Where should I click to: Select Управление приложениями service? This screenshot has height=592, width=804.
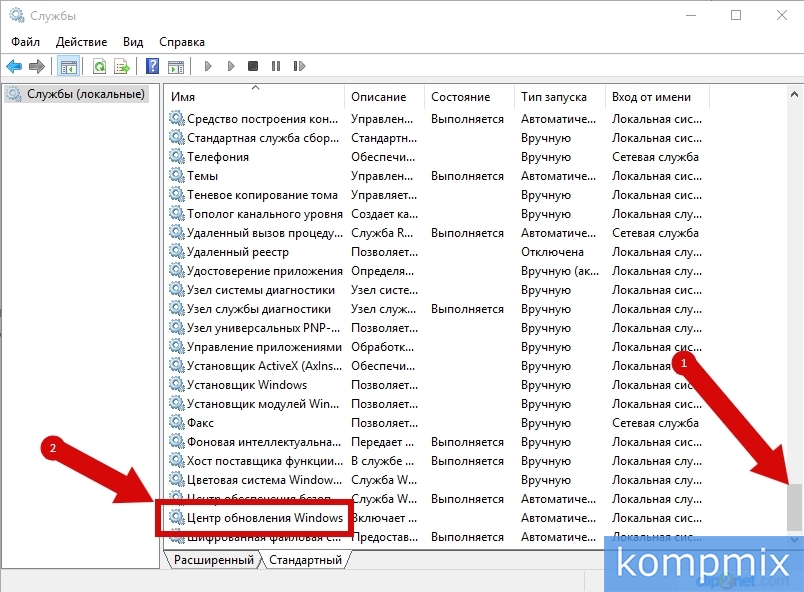tap(264, 346)
